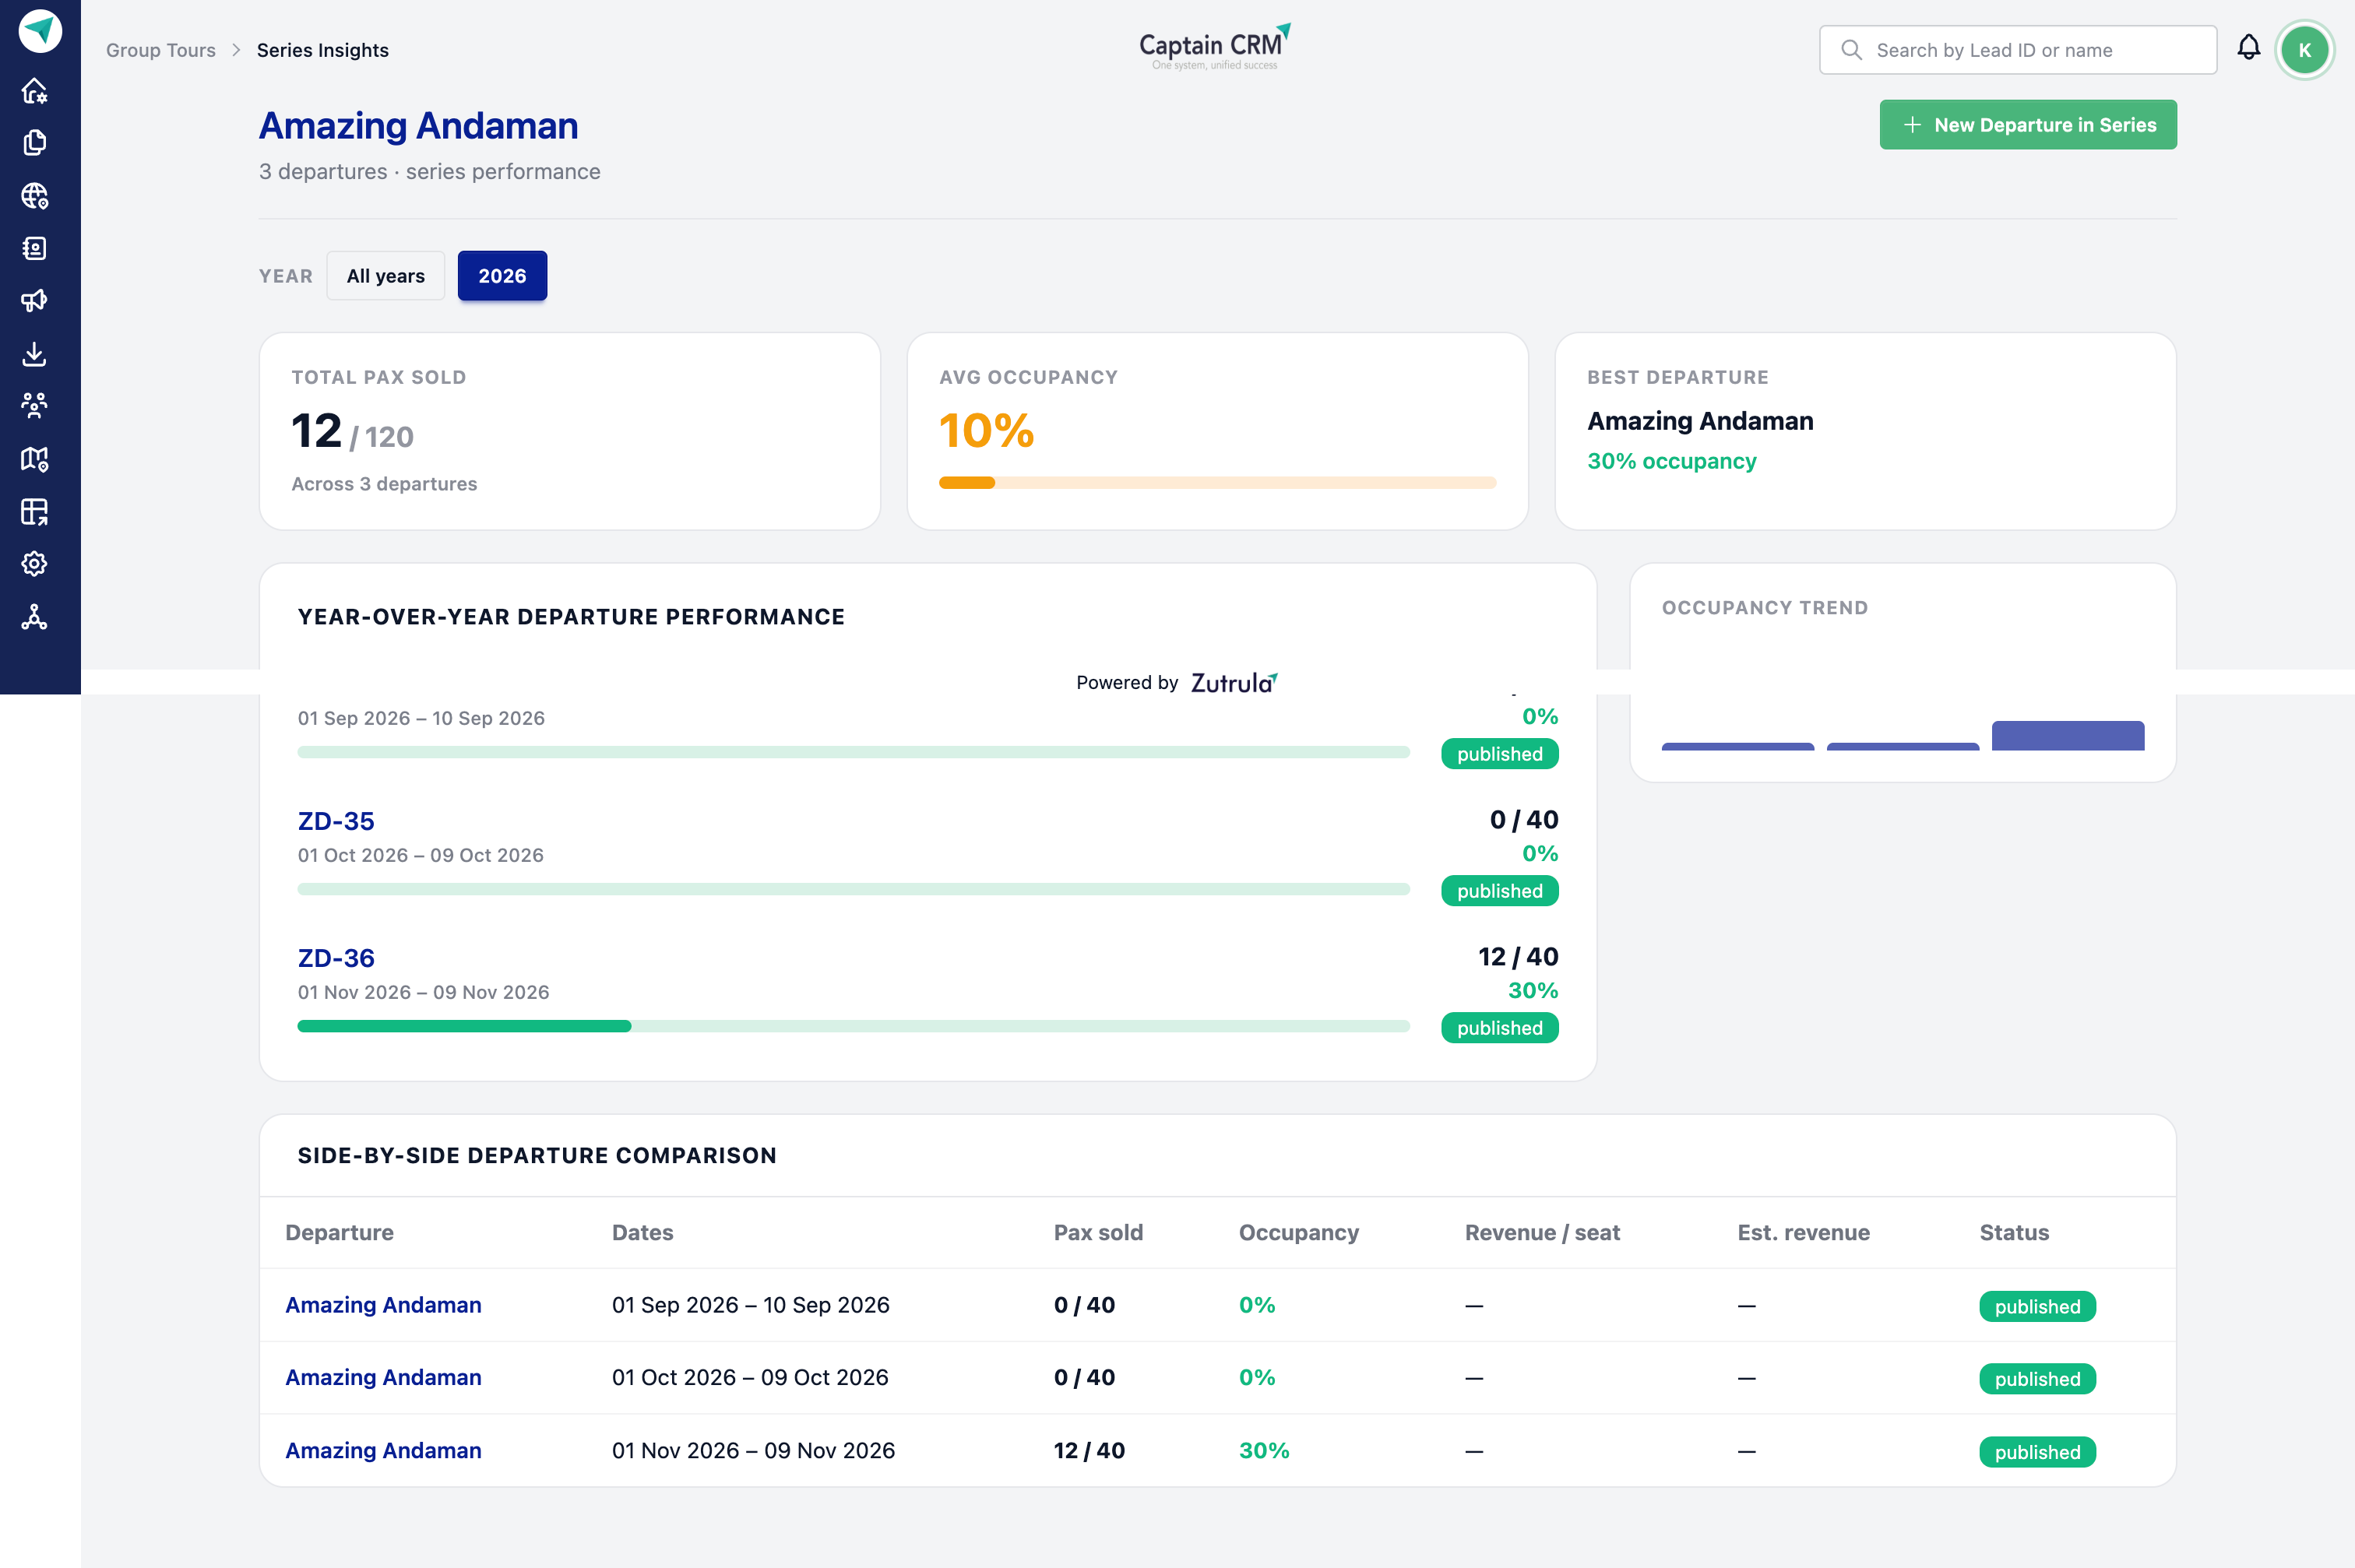Click the tallest Occupancy Trend bar
The width and height of the screenshot is (2355, 1568).
coord(2068,735)
